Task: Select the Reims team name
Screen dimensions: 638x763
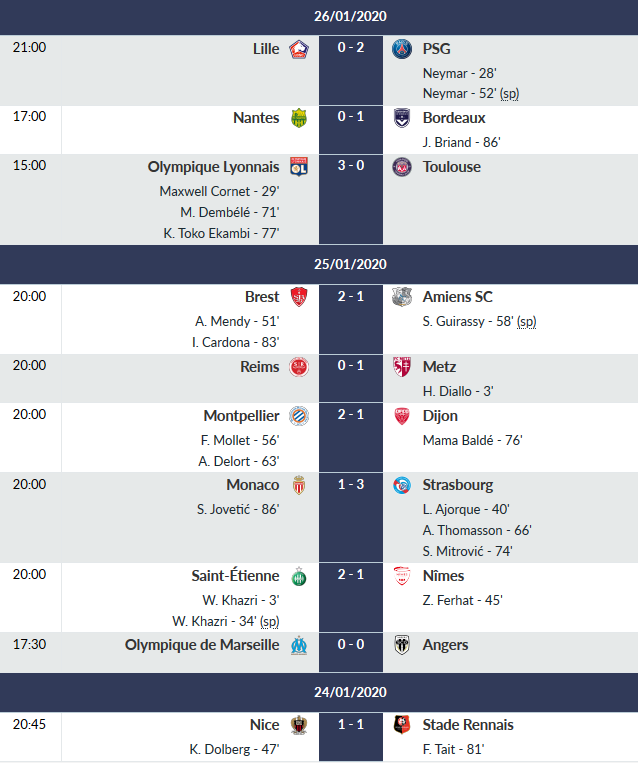Action: pyautogui.click(x=260, y=367)
